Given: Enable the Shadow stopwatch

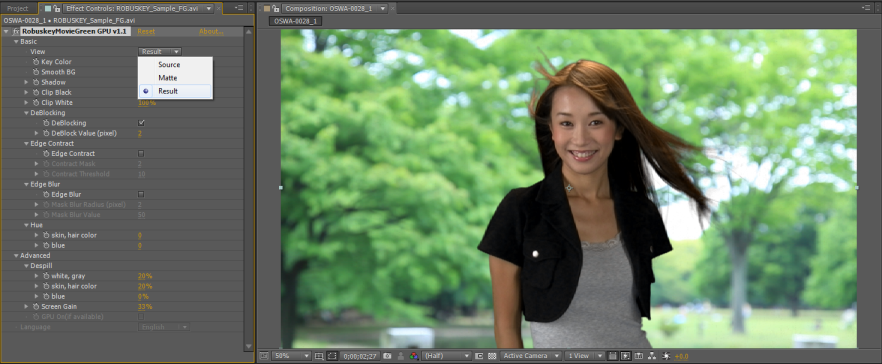Looking at the screenshot, I should tap(35, 82).
